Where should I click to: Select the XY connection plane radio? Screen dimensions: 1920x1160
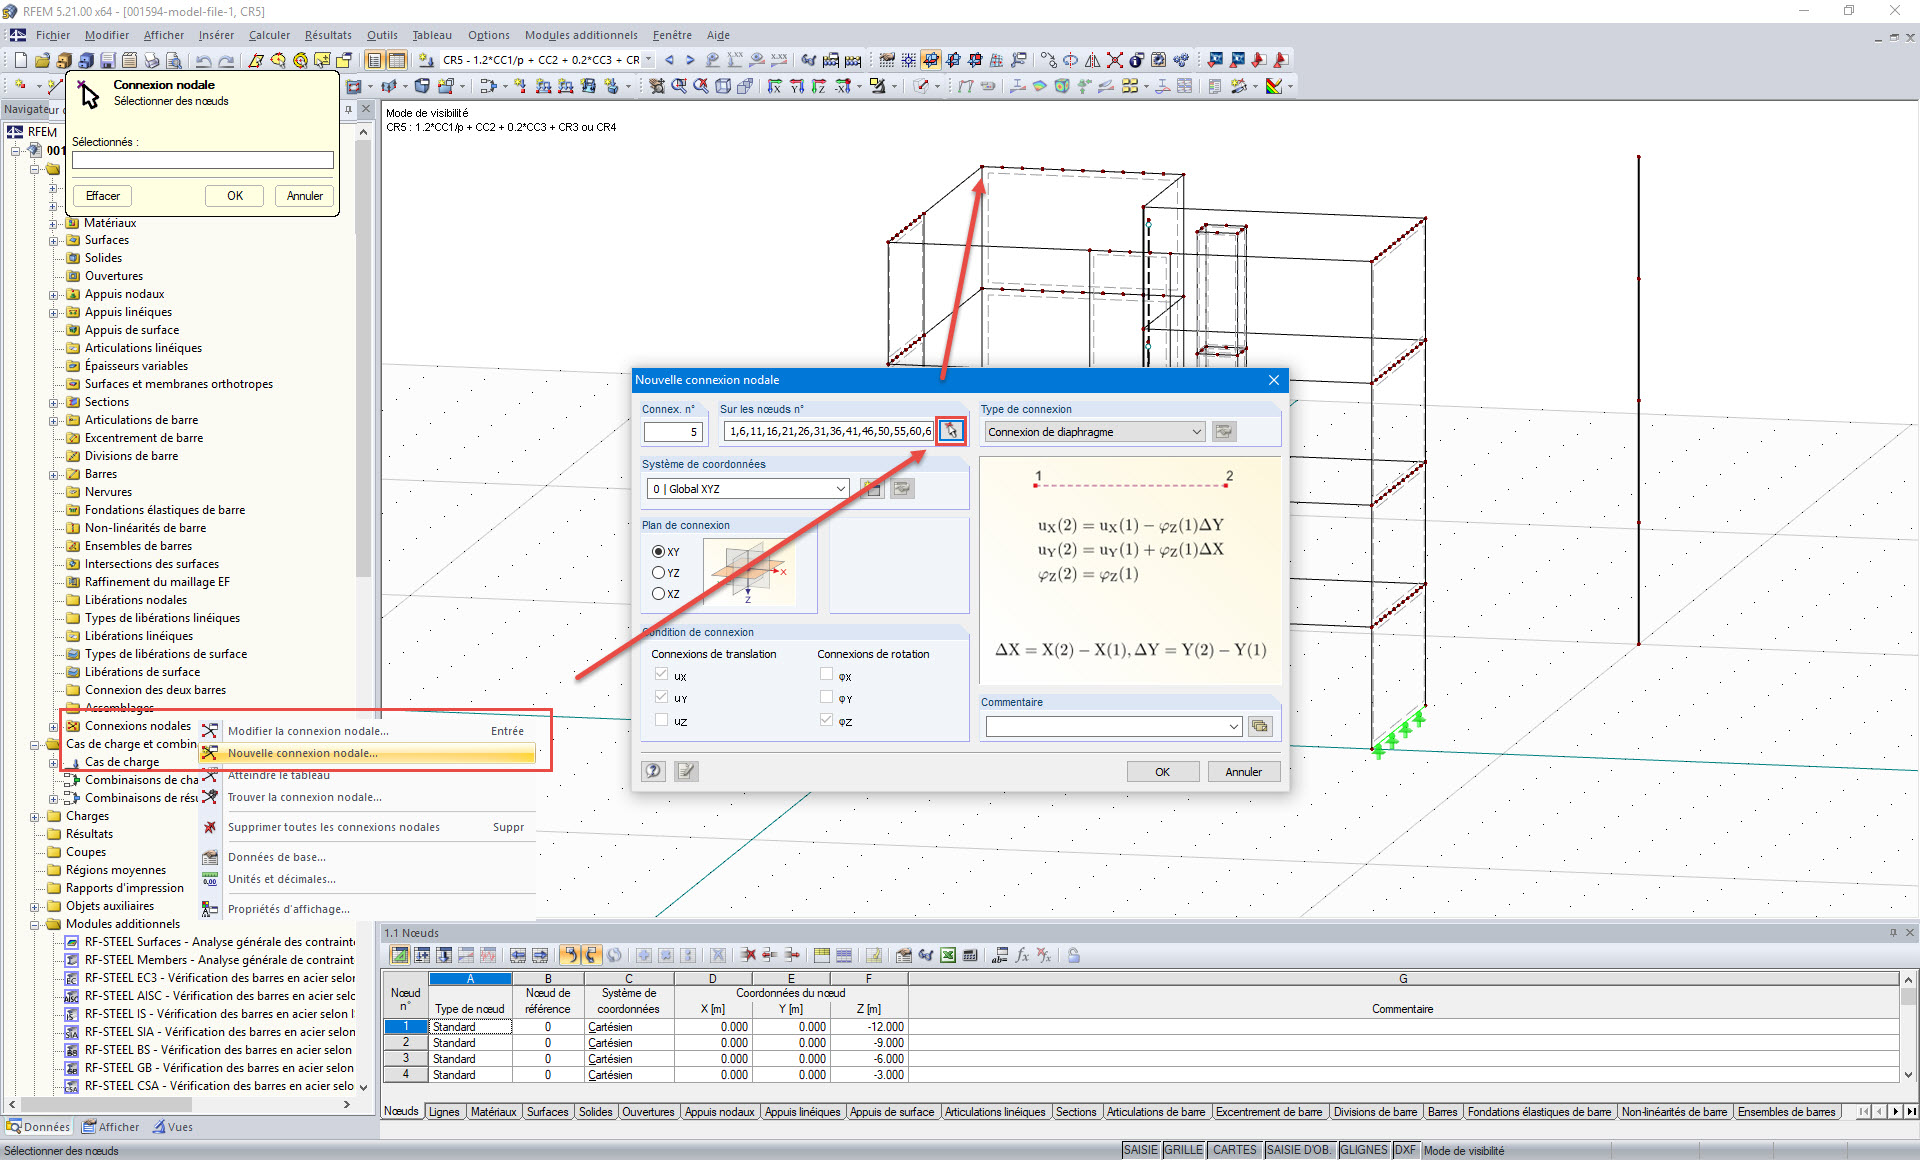(x=659, y=552)
